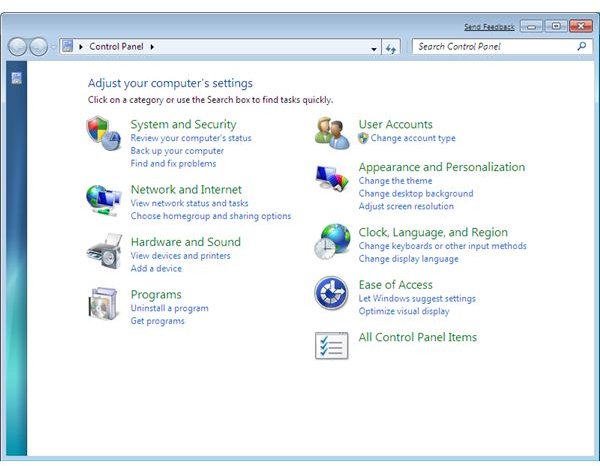Screen dimensions: 600x466
Task: Click the Programs software box icon
Action: tap(103, 304)
